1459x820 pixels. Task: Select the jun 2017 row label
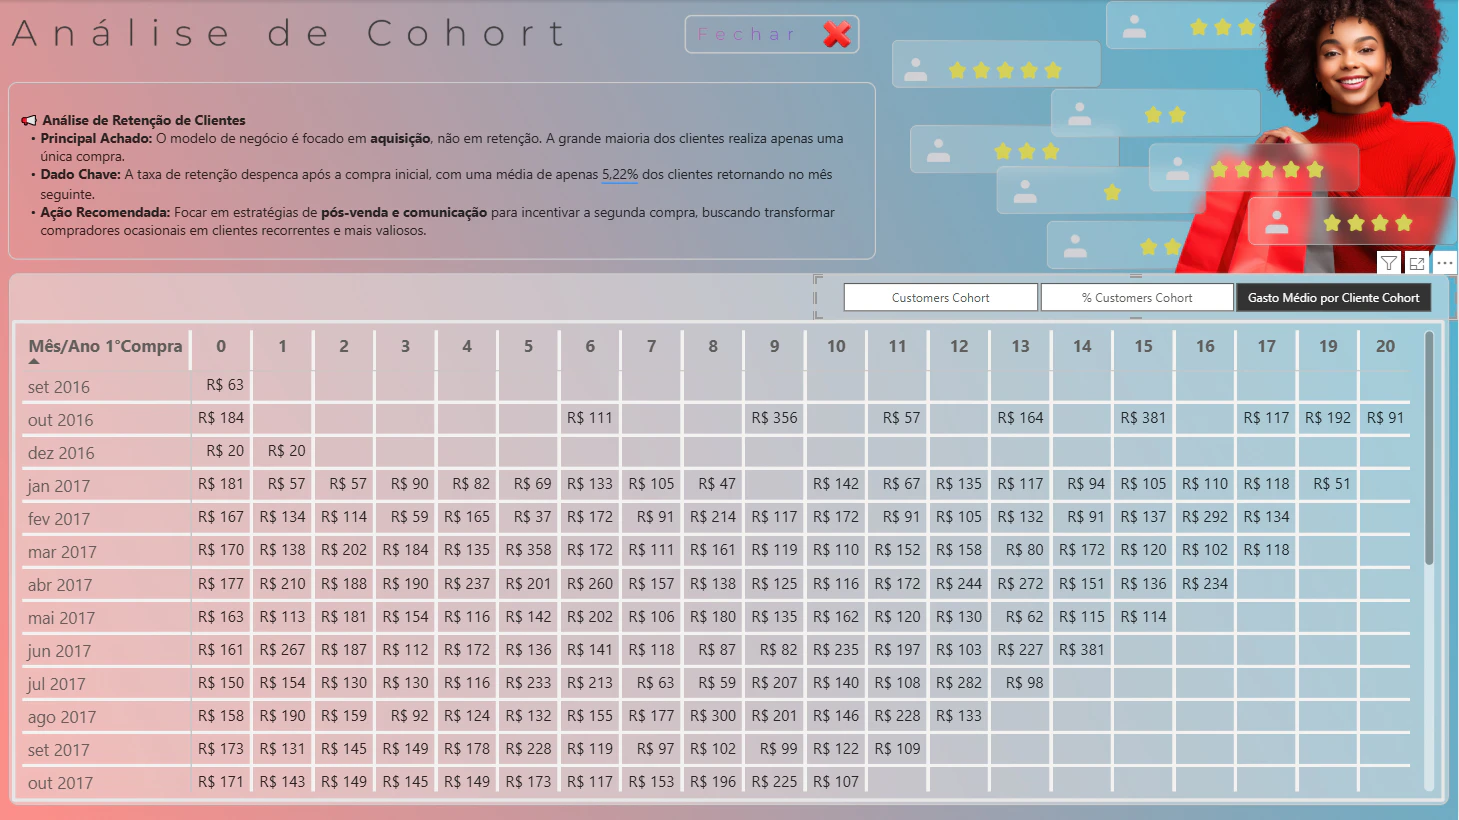click(x=59, y=651)
